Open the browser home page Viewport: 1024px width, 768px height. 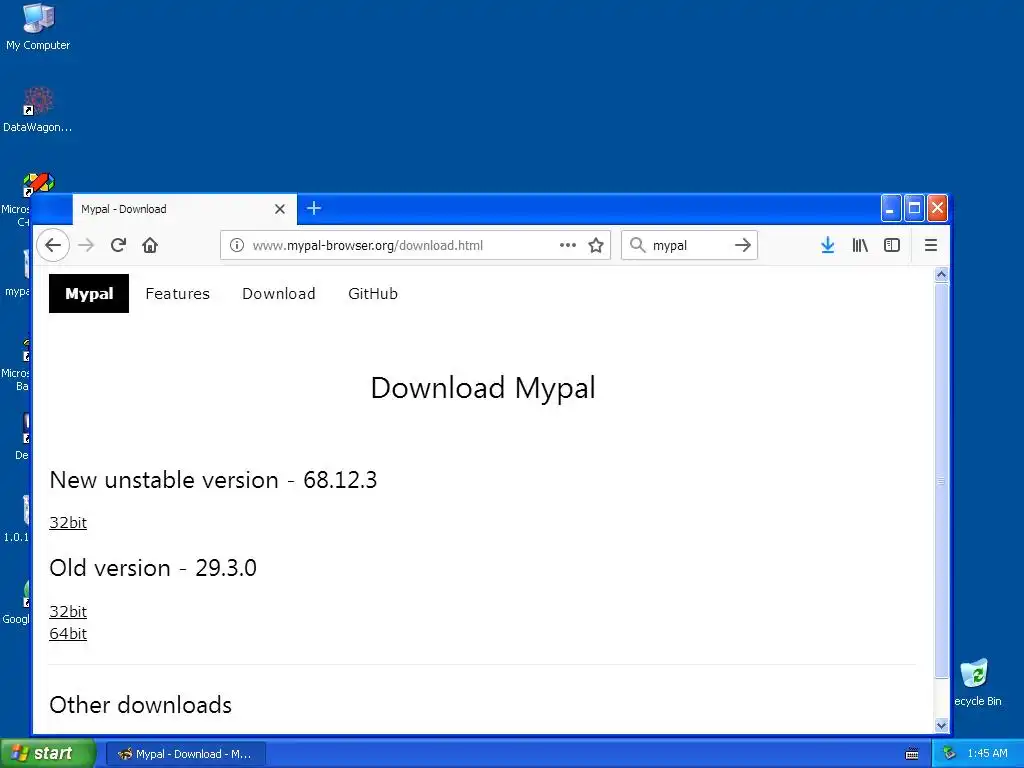tap(150, 246)
